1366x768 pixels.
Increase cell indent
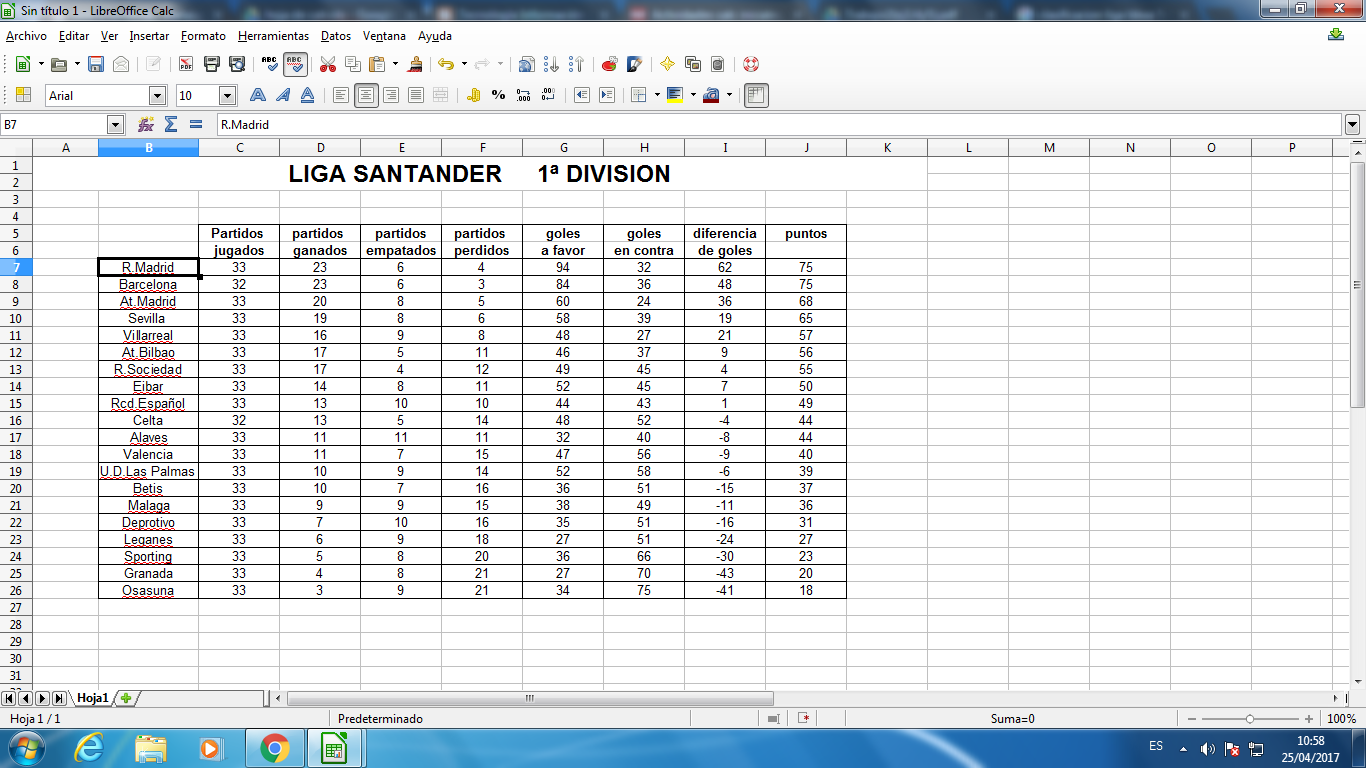pos(606,95)
